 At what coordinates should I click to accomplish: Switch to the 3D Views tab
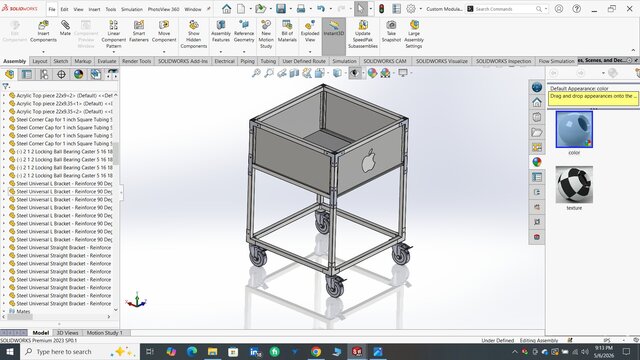click(67, 333)
